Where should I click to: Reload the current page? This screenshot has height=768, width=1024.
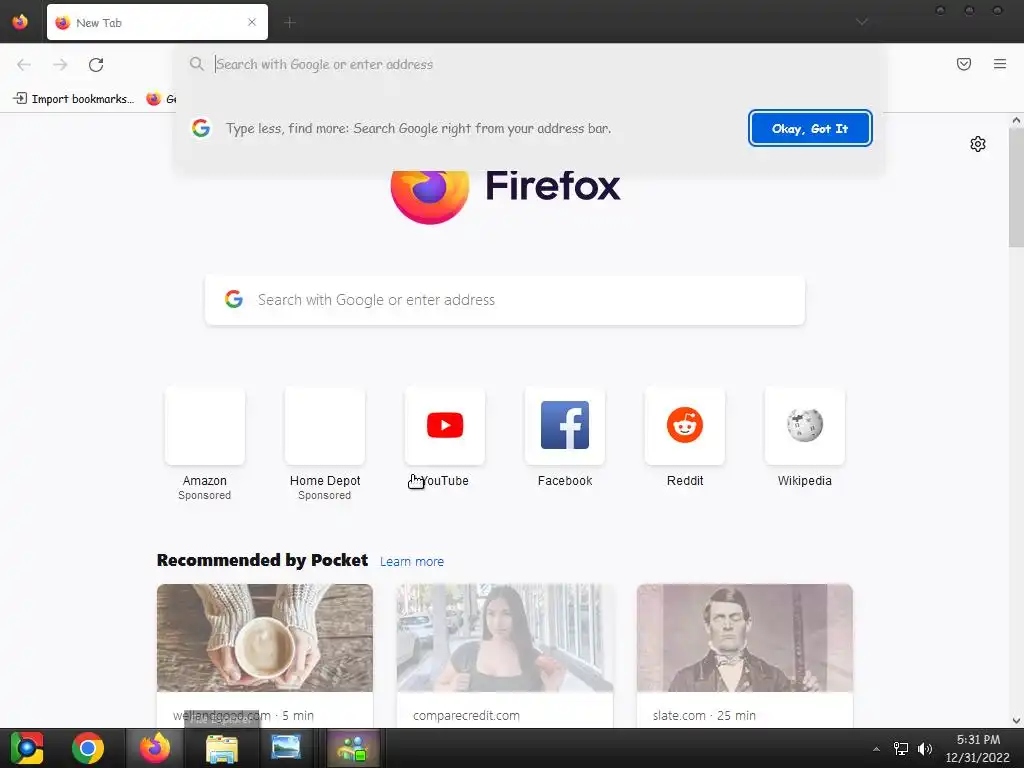[96, 65]
